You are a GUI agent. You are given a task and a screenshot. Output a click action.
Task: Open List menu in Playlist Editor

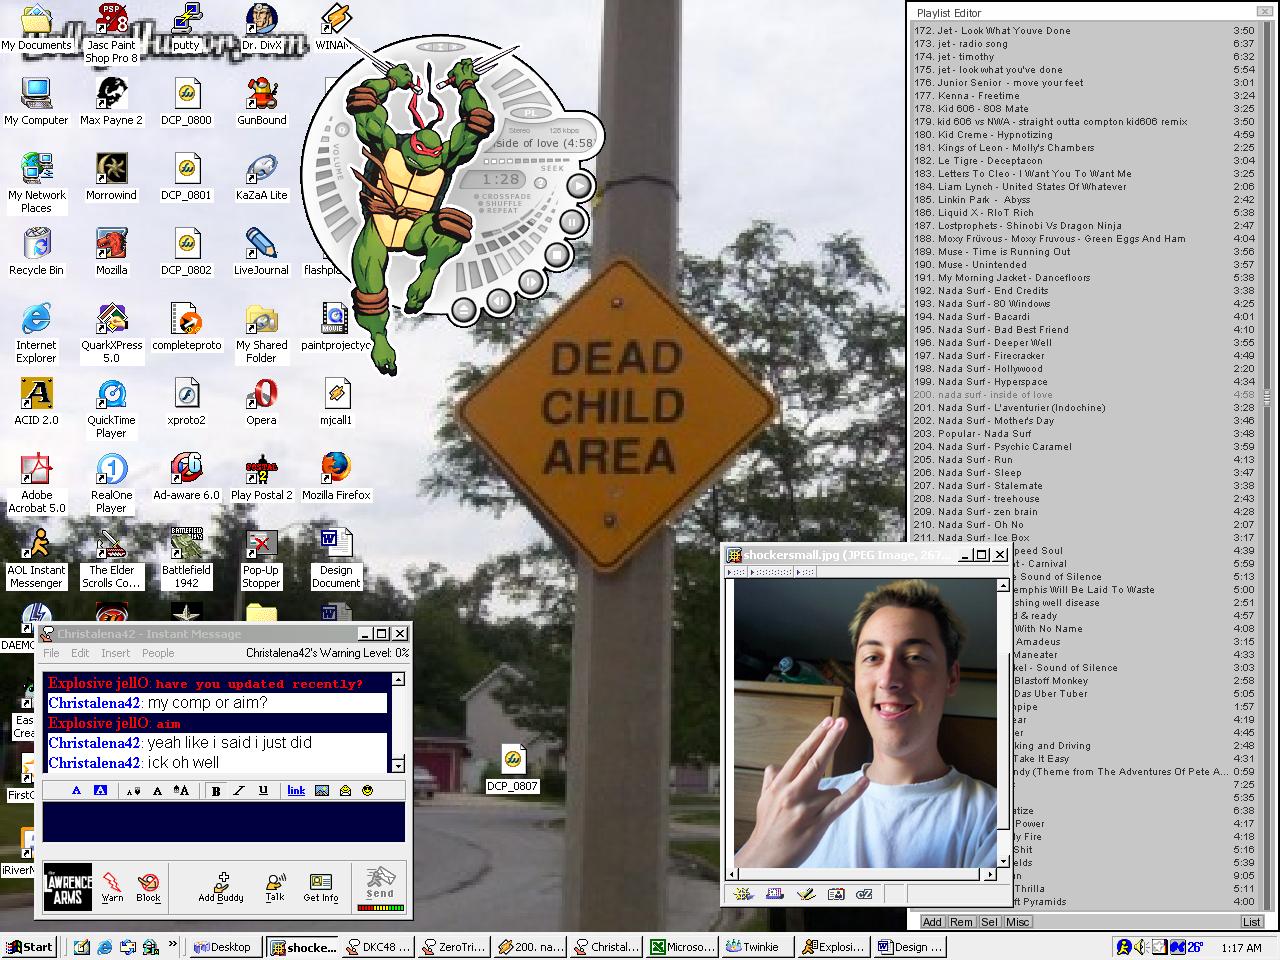click(x=1251, y=922)
